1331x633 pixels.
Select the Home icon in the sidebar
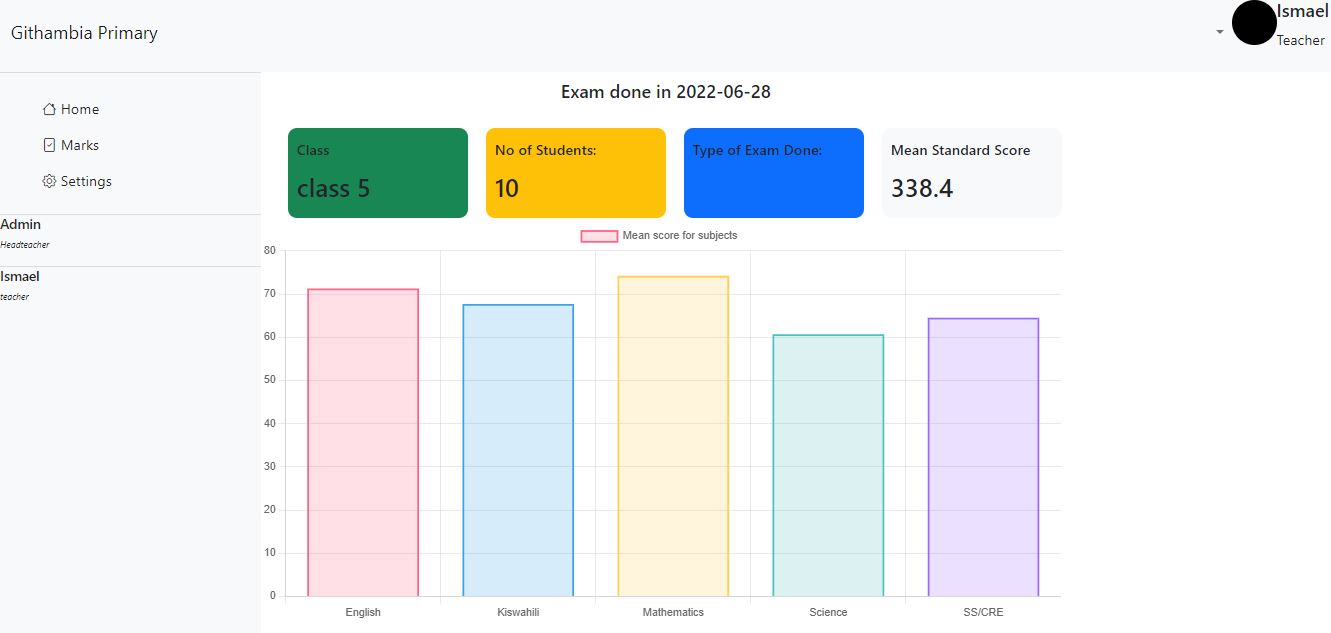[x=48, y=108]
